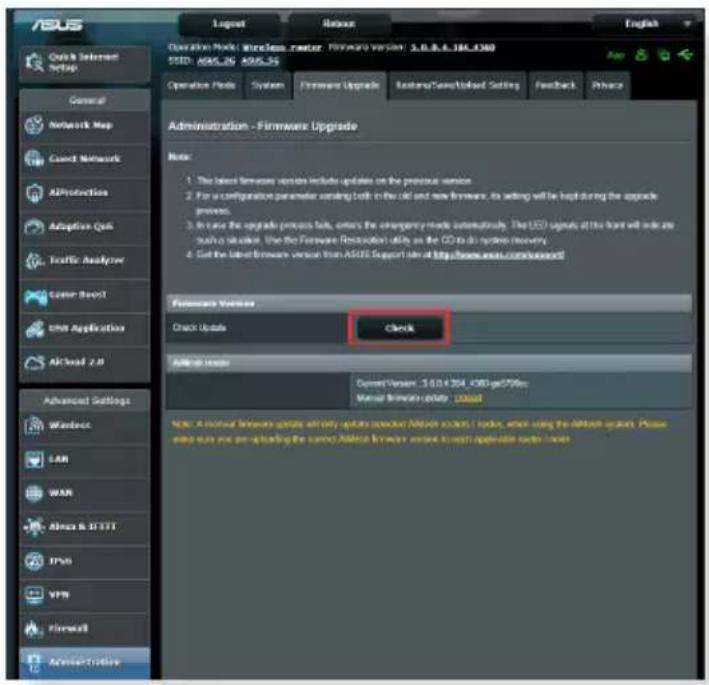709x685 pixels.
Task: Click the Wireless settings icon
Action: click(x=34, y=425)
